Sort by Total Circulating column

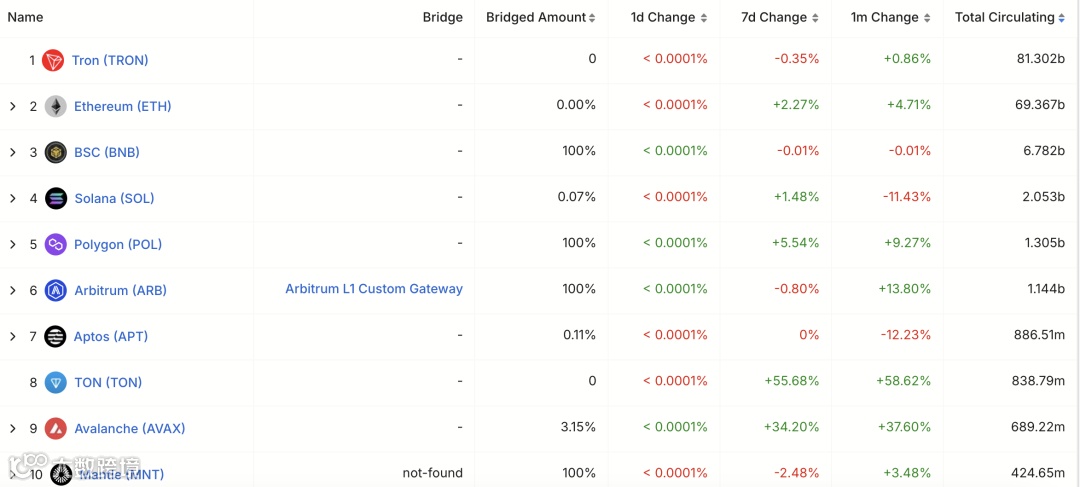tap(1060, 18)
